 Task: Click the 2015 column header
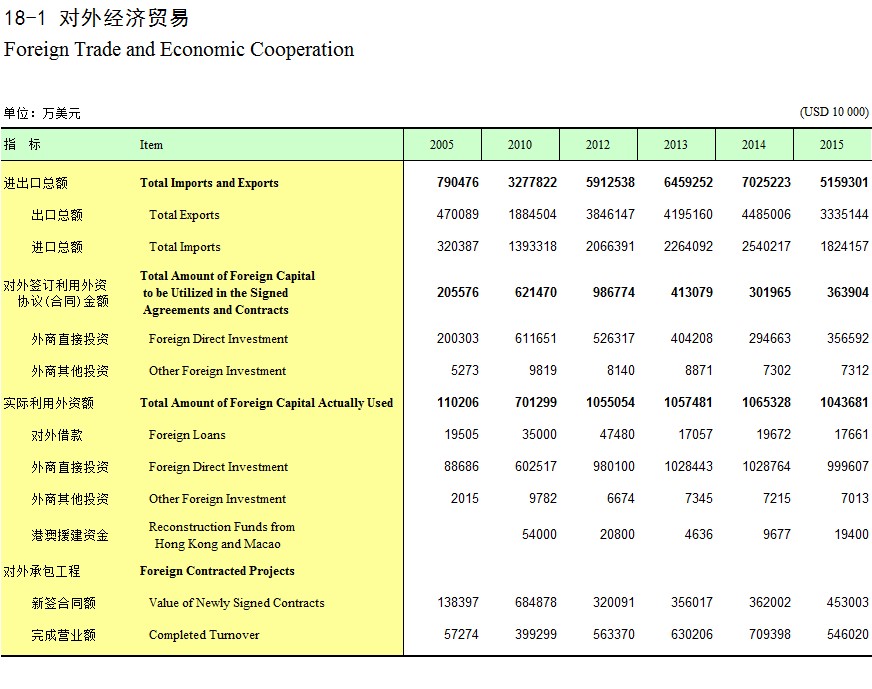click(x=832, y=145)
